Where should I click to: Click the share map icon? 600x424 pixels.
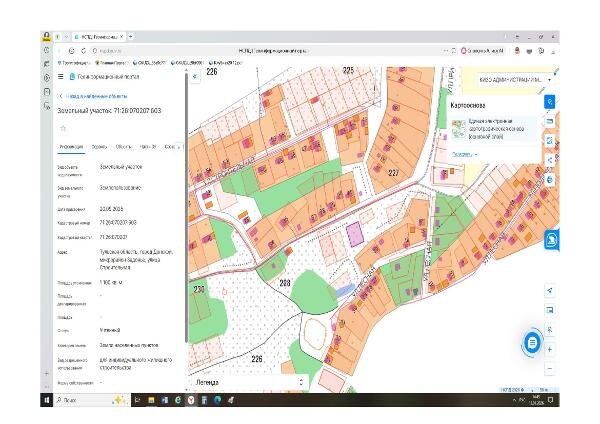[x=549, y=160]
